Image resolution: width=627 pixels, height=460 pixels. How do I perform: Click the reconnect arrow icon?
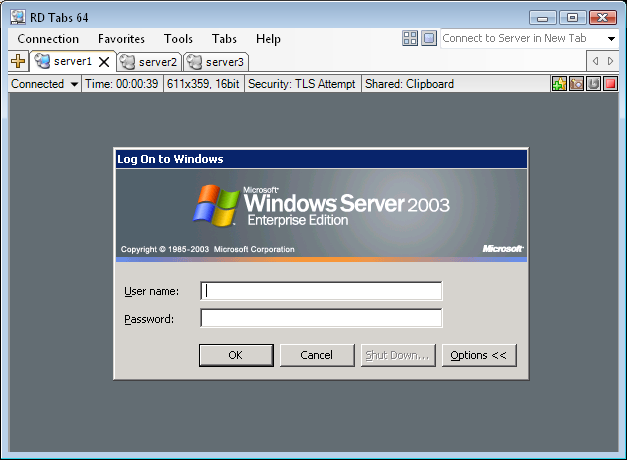click(593, 84)
